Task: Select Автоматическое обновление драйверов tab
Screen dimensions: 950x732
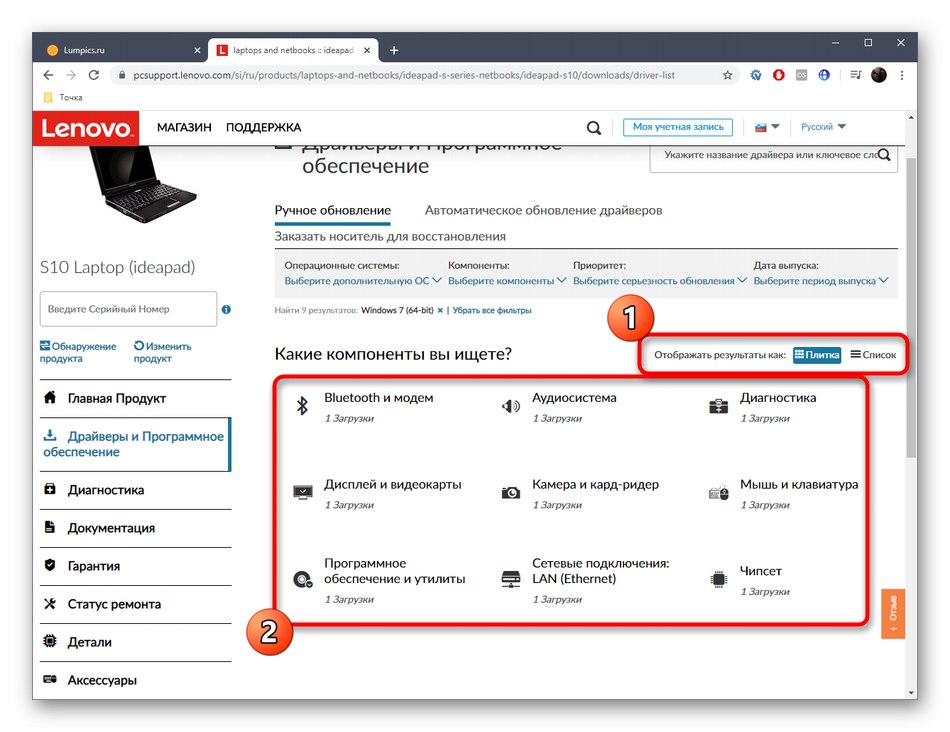Action: (x=543, y=211)
